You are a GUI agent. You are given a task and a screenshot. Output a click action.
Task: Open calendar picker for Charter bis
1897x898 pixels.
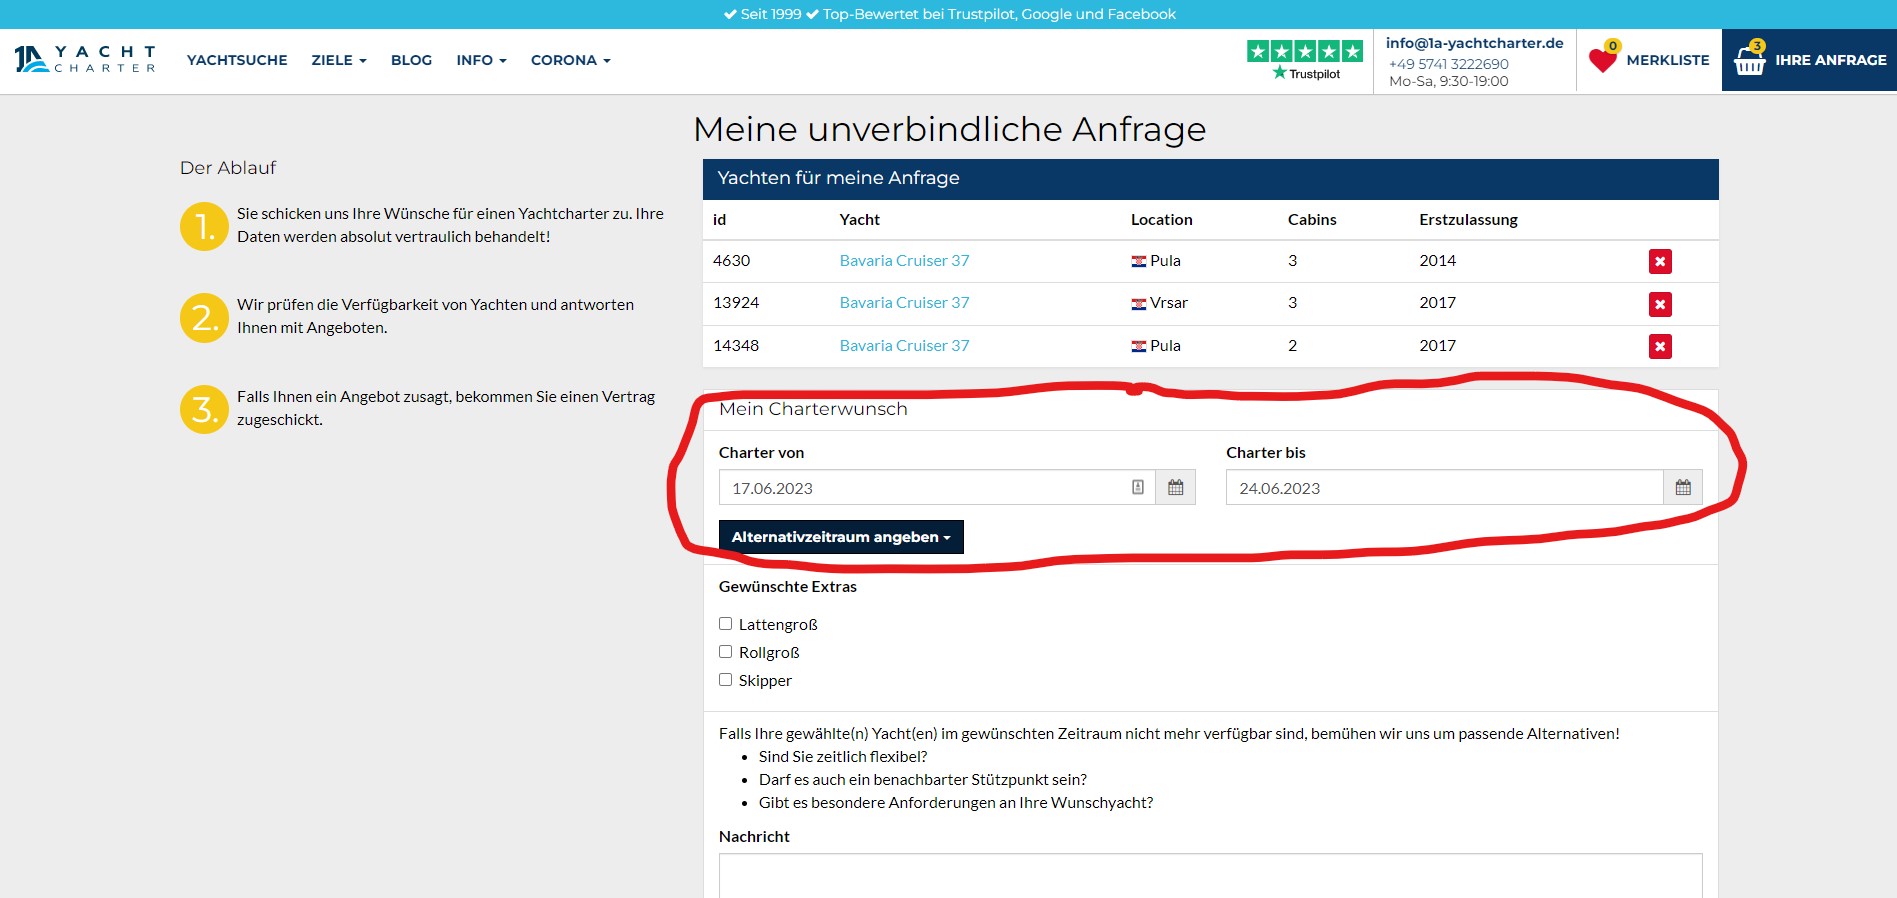[x=1683, y=488]
